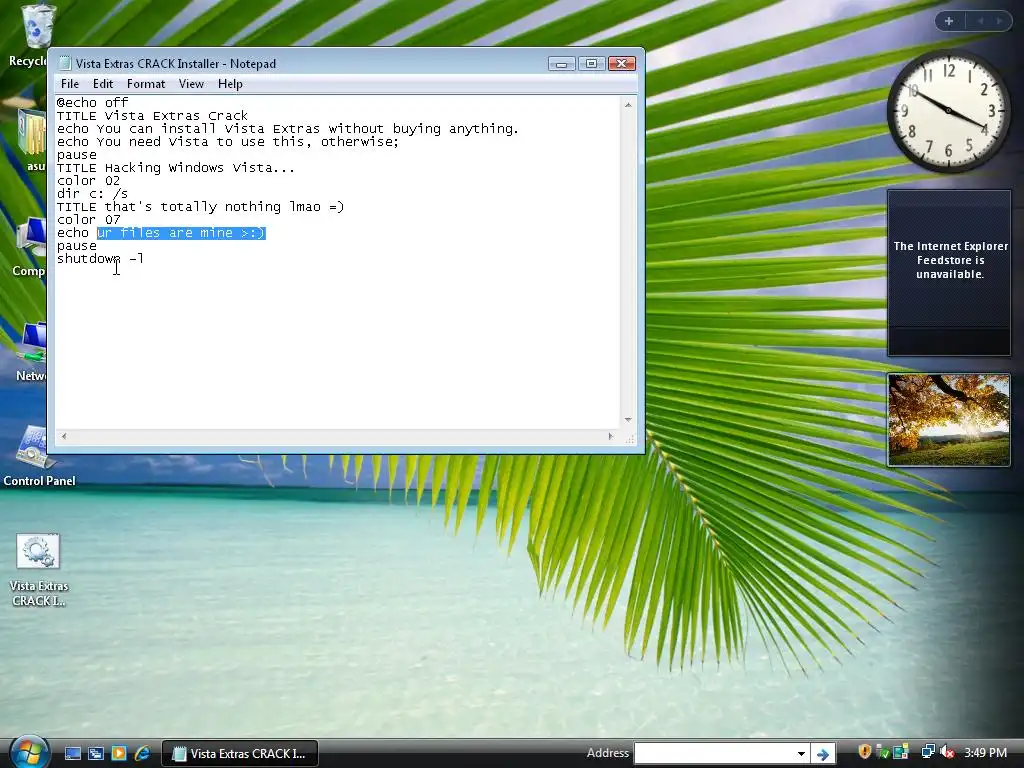Close the Vista Extras CRACK Installer Notepad
Image resolution: width=1024 pixels, height=768 pixels.
click(622, 63)
